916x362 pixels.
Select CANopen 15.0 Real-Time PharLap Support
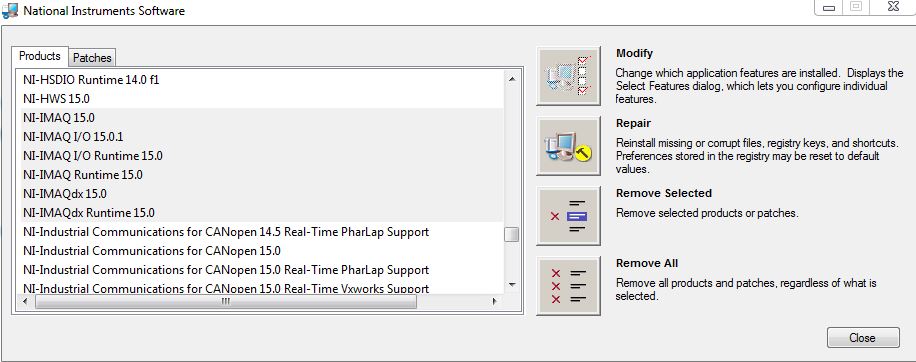click(x=262, y=270)
